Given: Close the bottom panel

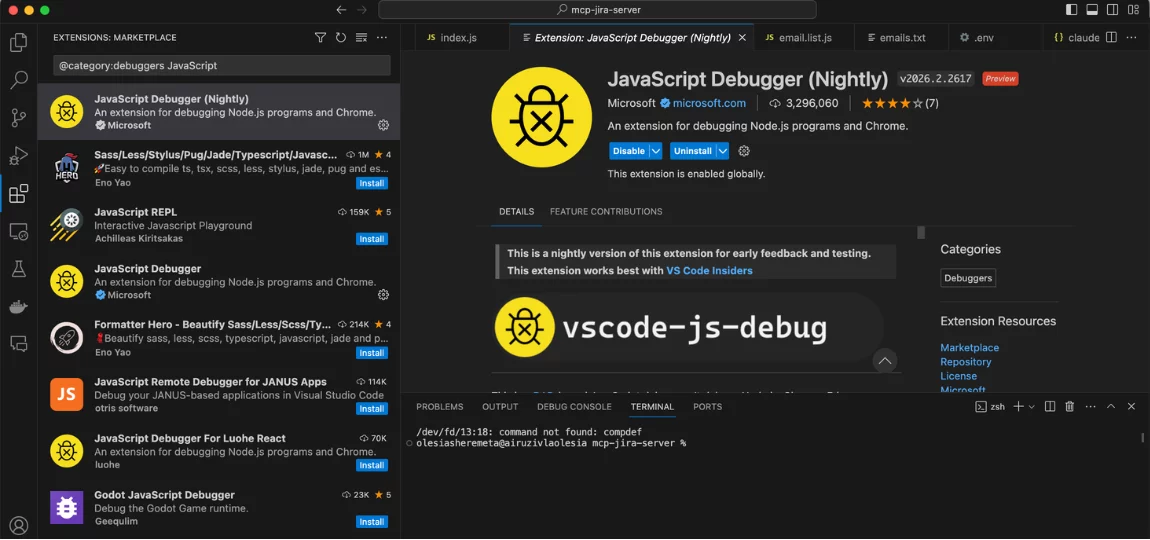Looking at the screenshot, I should coord(1131,406).
